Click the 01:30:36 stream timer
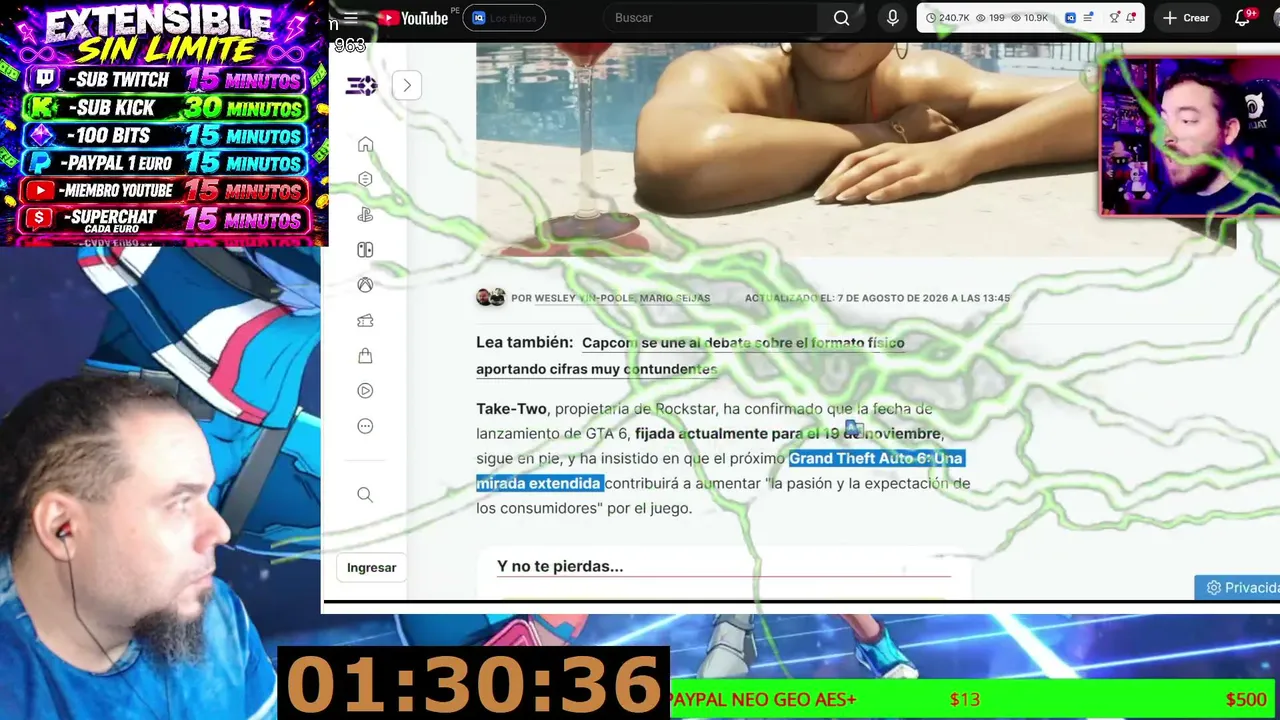Image resolution: width=1280 pixels, height=720 pixels. point(473,685)
